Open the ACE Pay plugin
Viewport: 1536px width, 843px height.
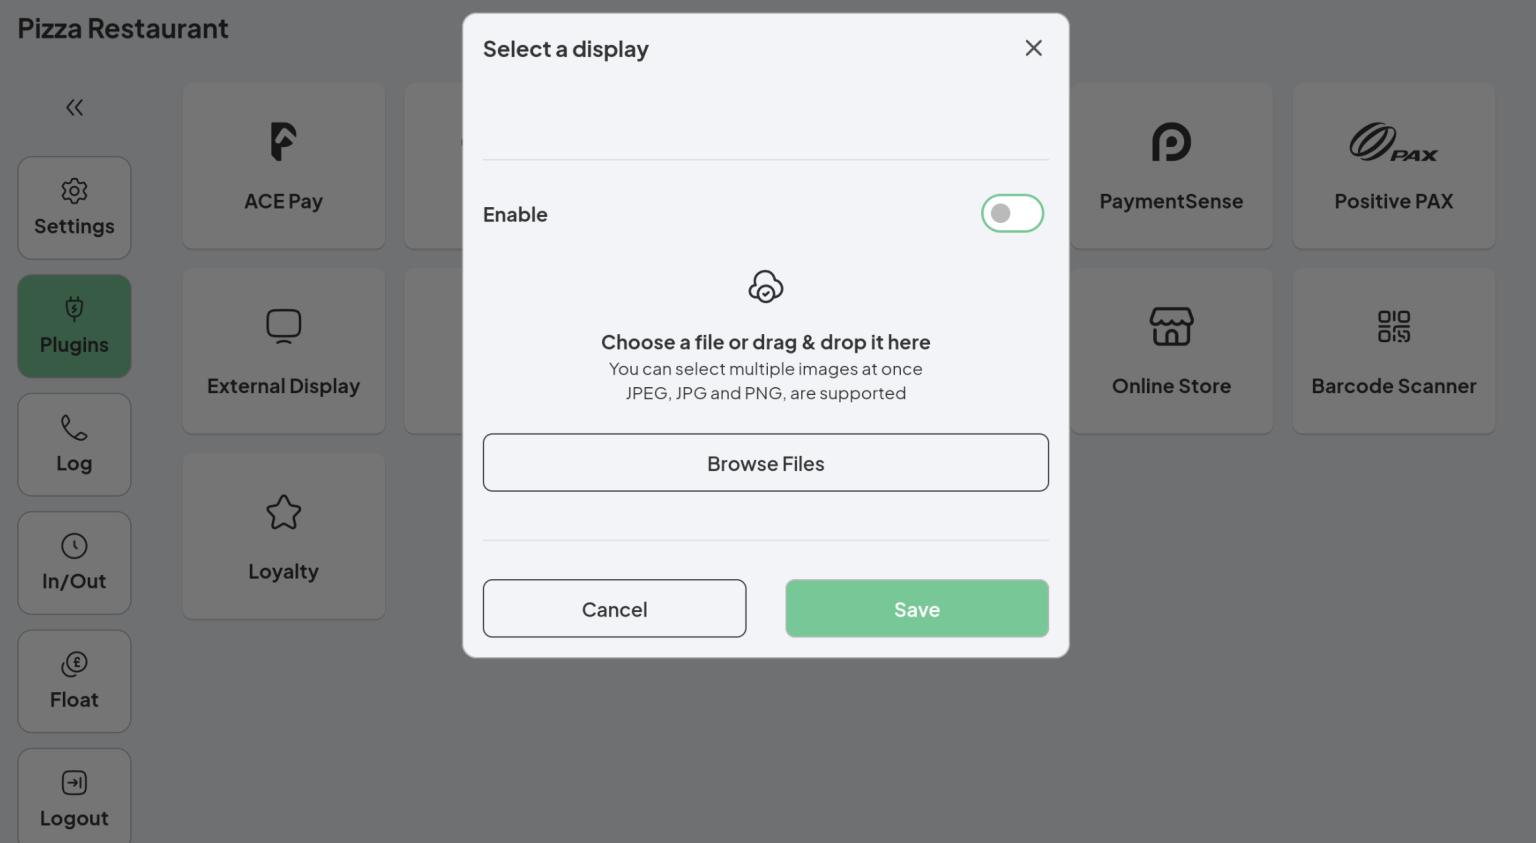[283, 165]
